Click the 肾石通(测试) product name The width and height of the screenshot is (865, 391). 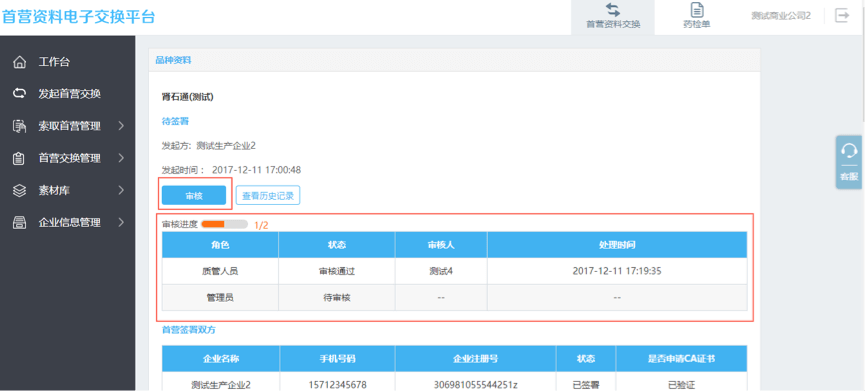click(188, 97)
